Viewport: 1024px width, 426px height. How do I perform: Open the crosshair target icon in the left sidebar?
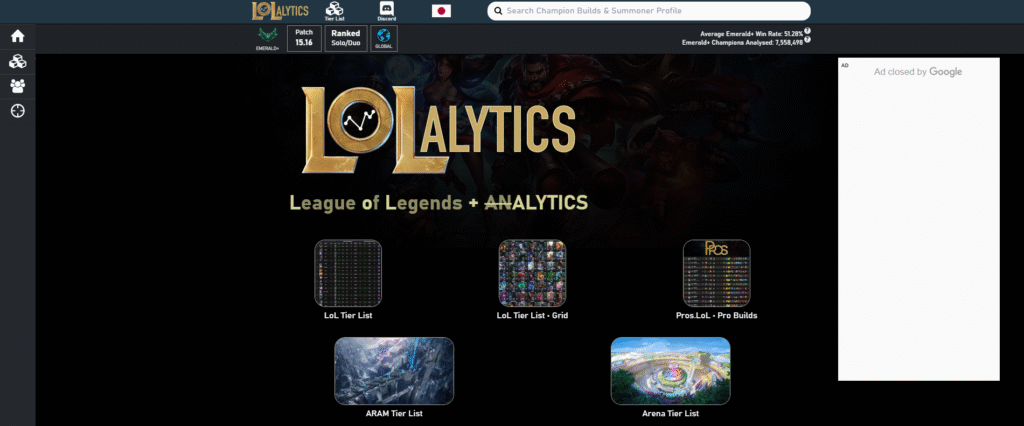click(x=18, y=111)
